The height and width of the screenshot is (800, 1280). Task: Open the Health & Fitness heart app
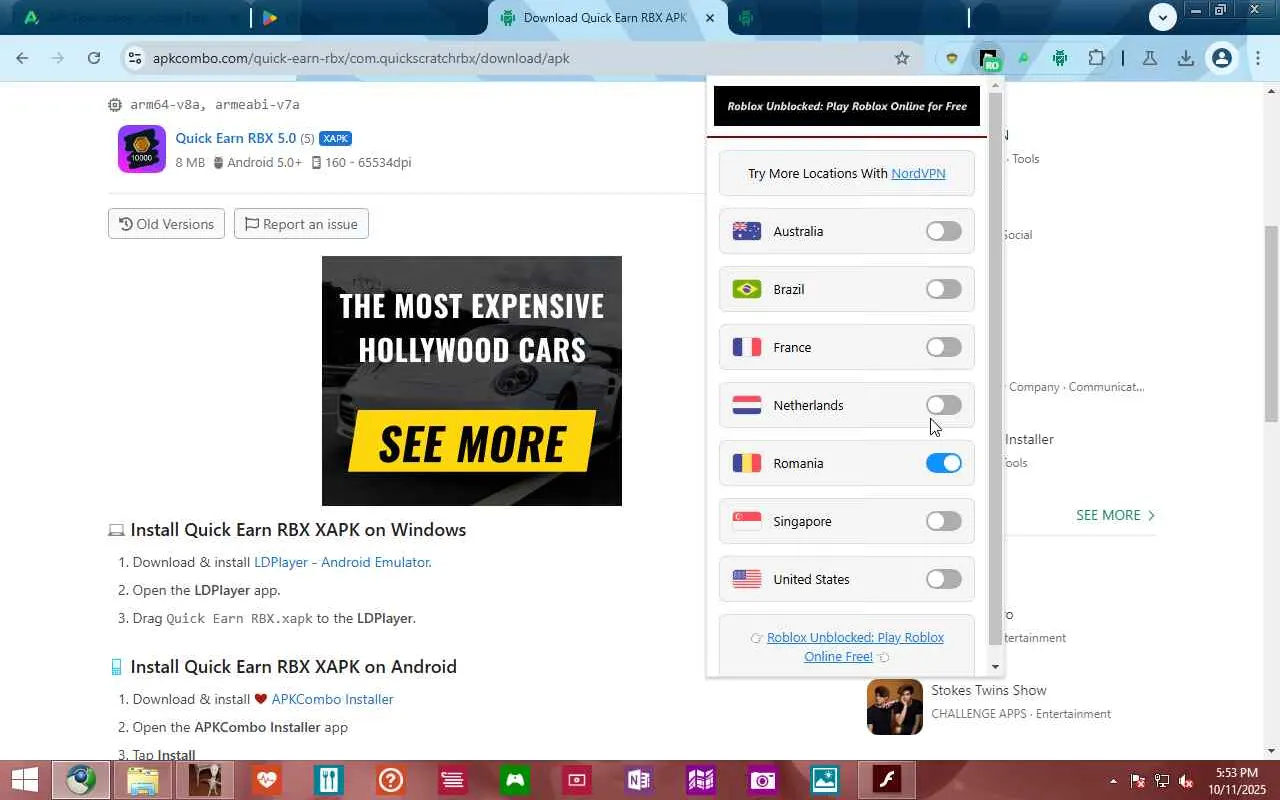pos(267,780)
